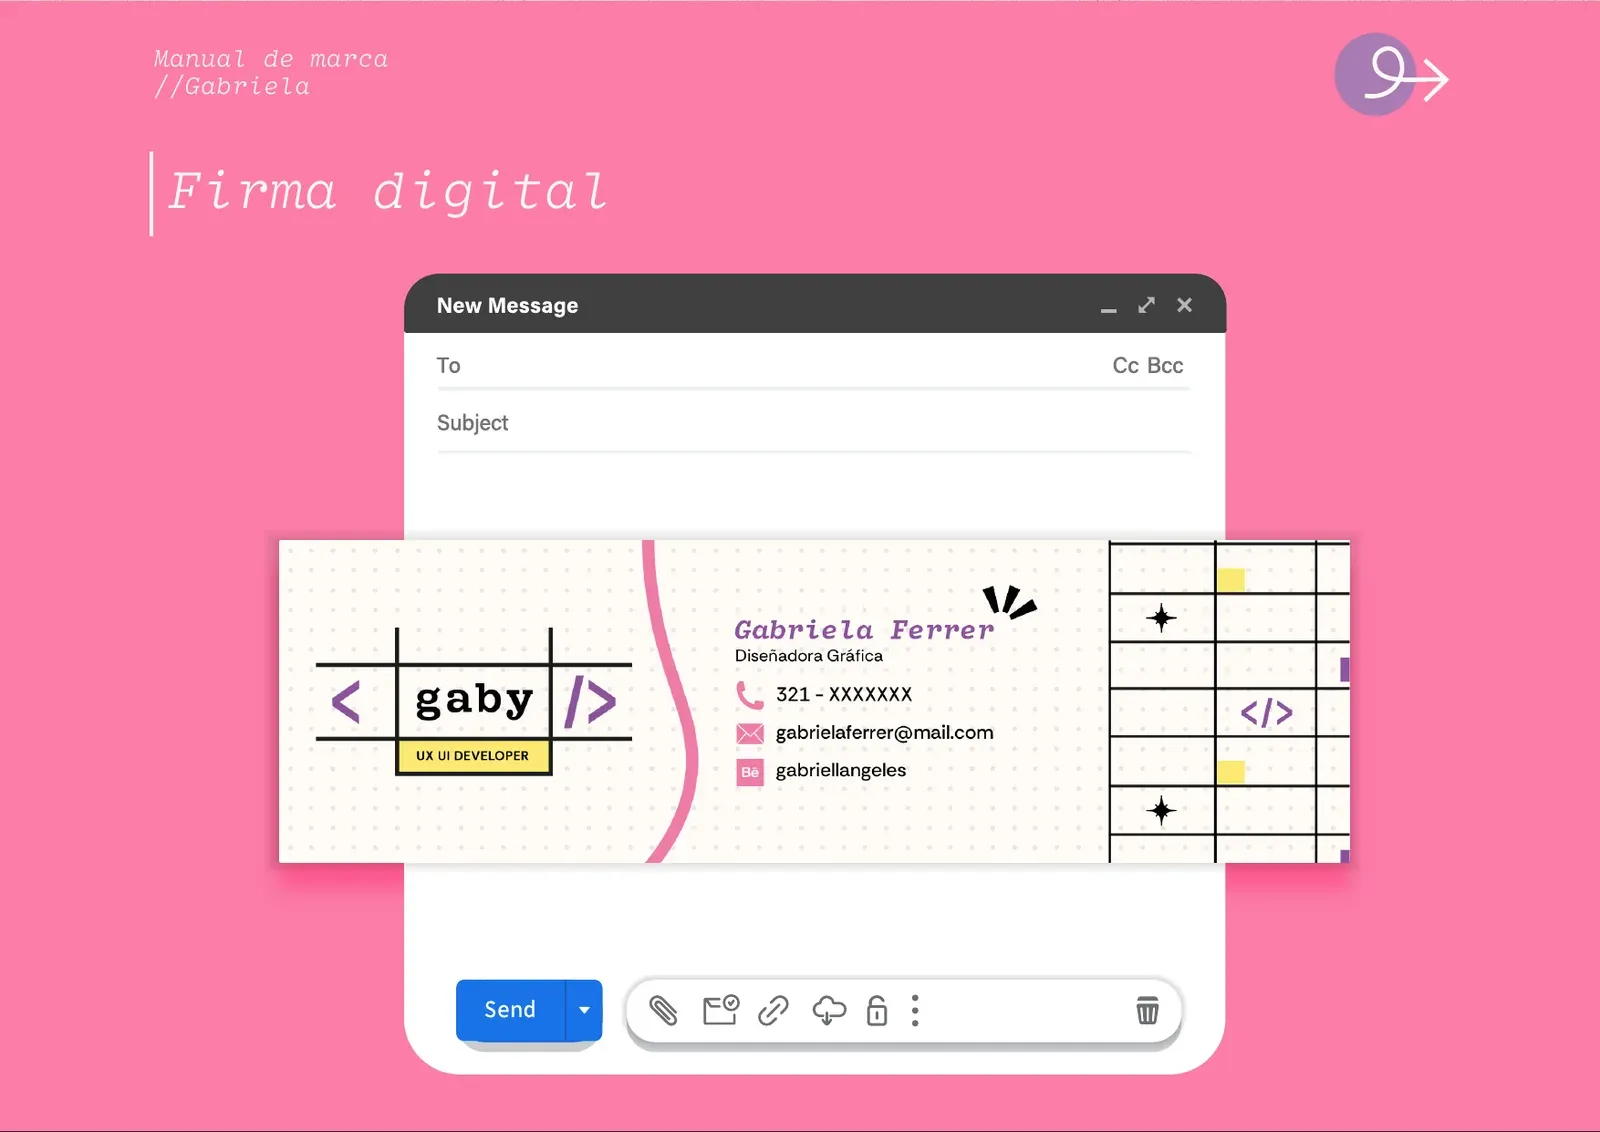Click the Send button
This screenshot has width=1600, height=1132.
tap(510, 1010)
